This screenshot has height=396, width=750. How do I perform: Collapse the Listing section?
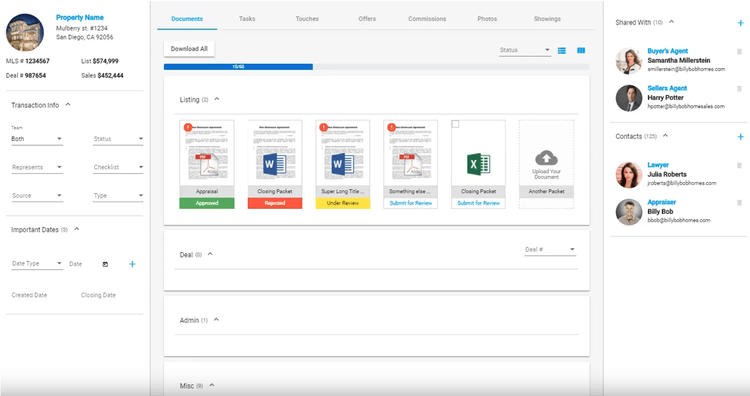point(217,99)
